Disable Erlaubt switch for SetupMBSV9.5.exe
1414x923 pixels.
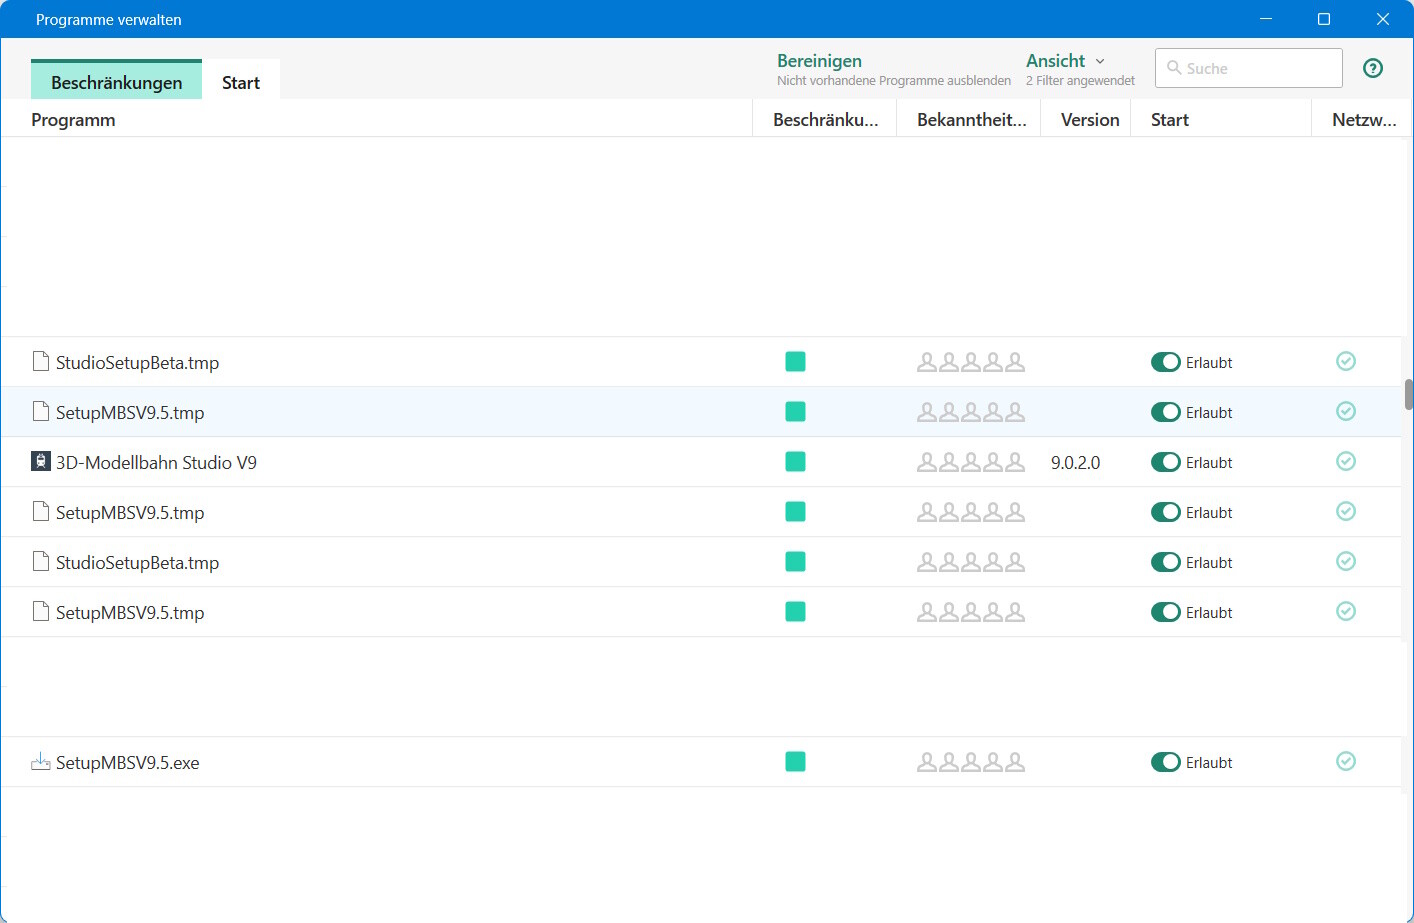pyautogui.click(x=1166, y=762)
